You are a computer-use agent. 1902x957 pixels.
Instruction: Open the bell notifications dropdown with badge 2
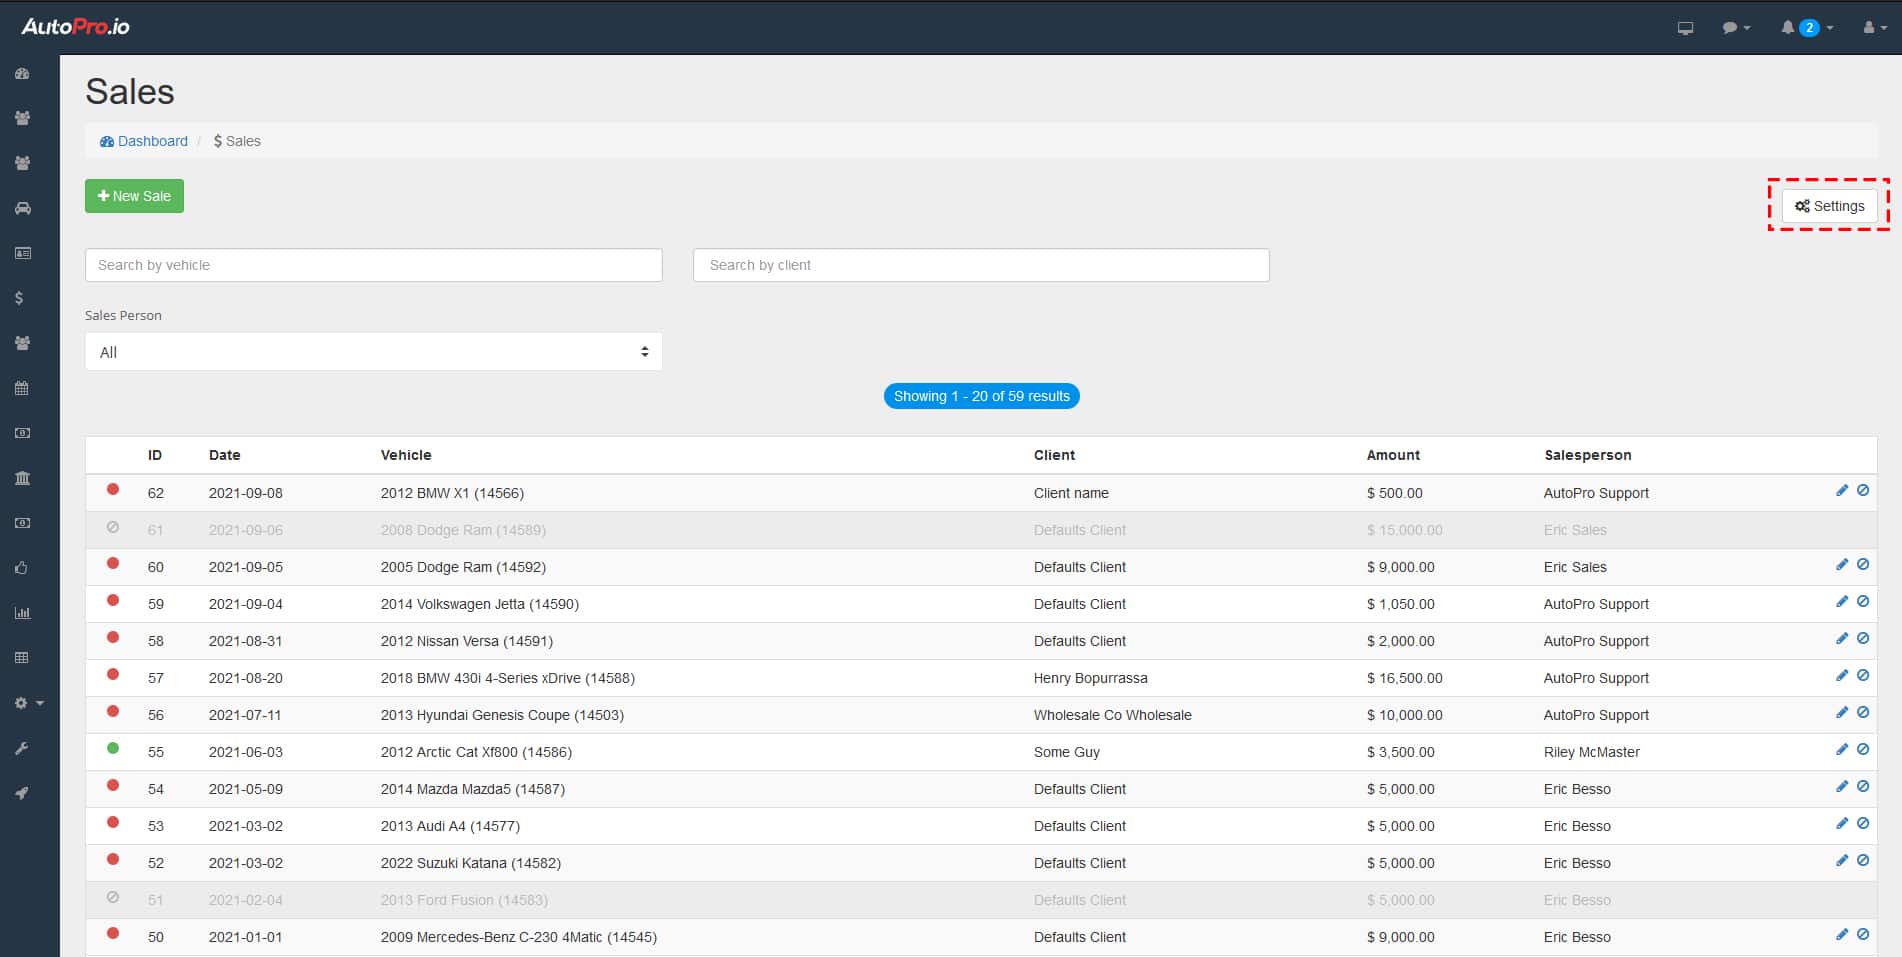1807,28
